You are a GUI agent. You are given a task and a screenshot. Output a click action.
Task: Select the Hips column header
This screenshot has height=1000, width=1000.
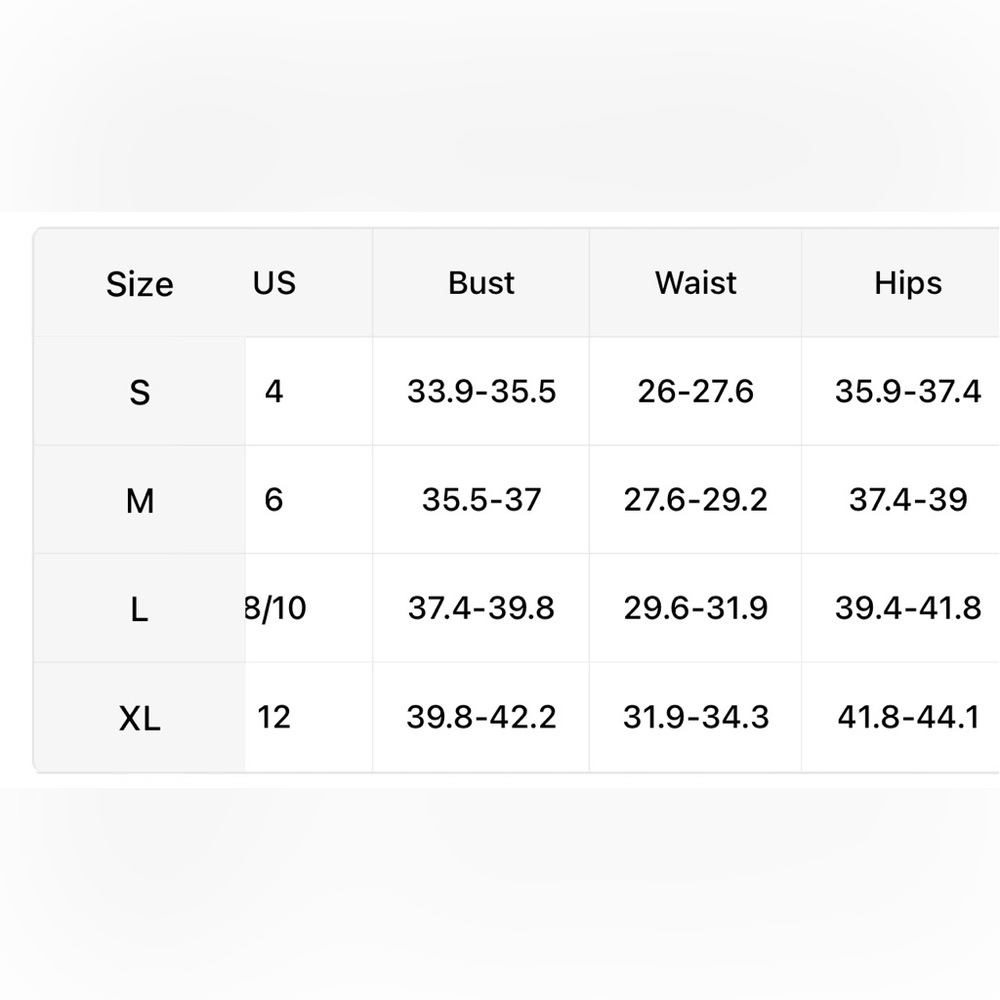(908, 283)
